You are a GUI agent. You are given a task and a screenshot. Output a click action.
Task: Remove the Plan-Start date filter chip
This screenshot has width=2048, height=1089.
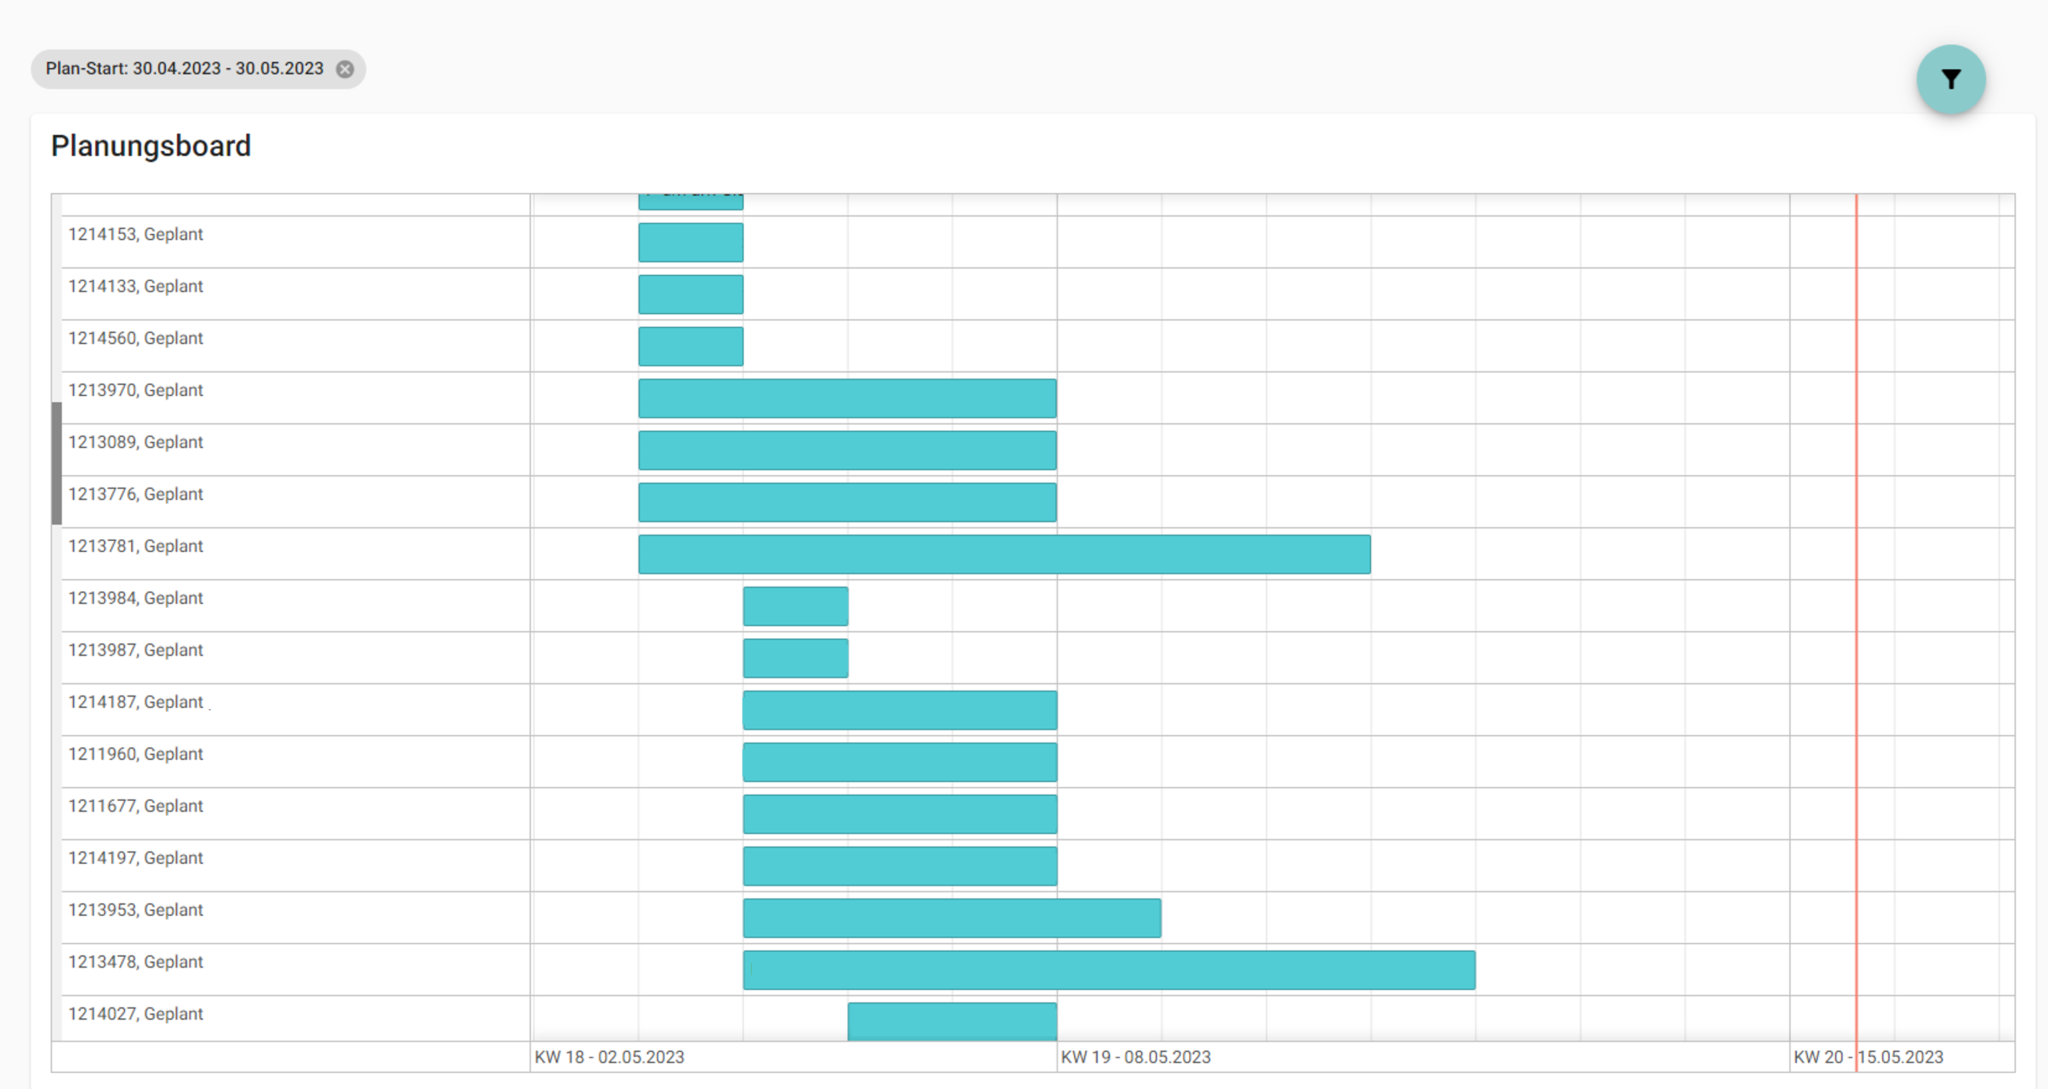[345, 69]
